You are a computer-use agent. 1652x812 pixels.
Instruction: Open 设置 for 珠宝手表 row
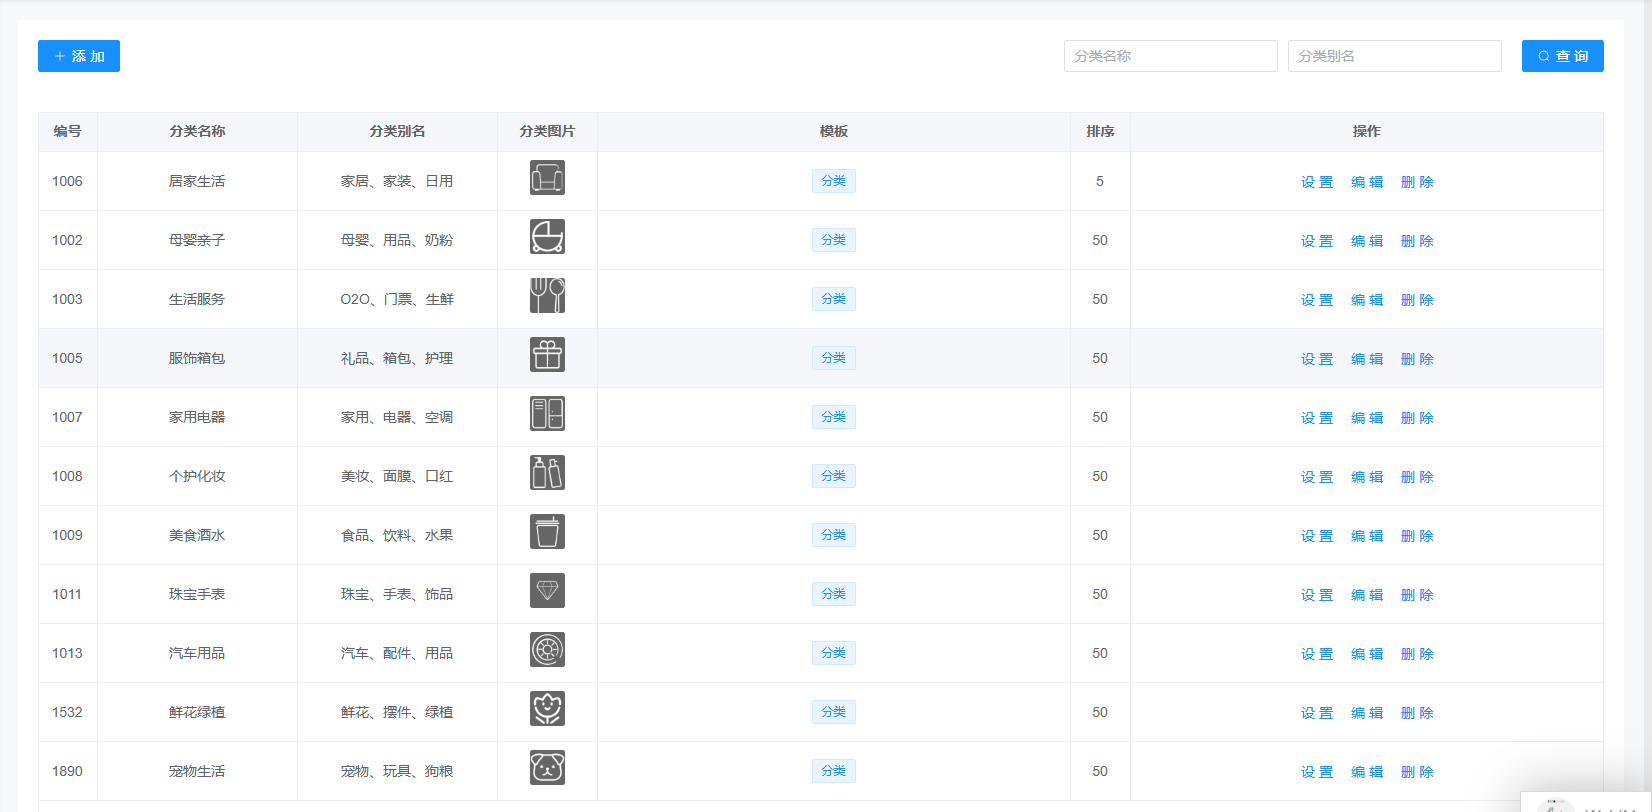(1317, 595)
